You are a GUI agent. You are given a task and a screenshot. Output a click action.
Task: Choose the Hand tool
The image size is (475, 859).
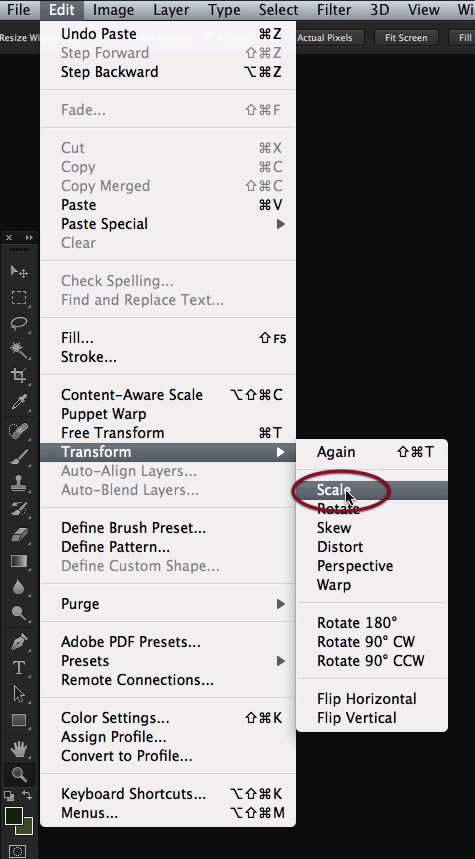coord(19,747)
